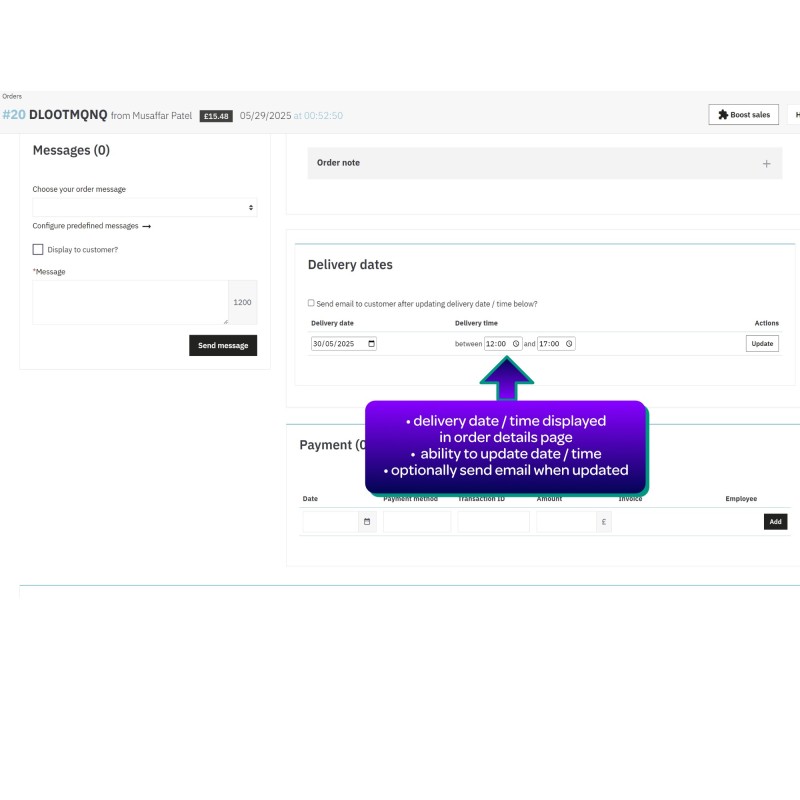Click the Employee column header

tap(741, 498)
